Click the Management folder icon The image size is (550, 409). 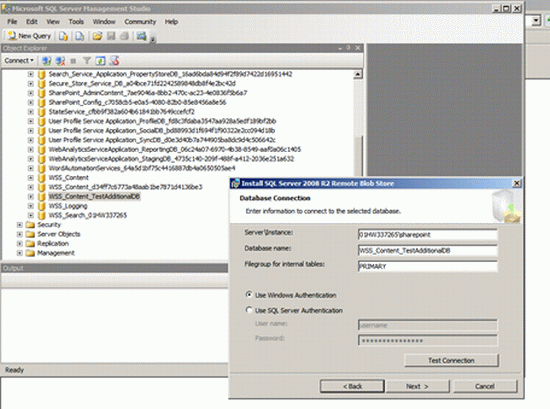pyautogui.click(x=30, y=253)
